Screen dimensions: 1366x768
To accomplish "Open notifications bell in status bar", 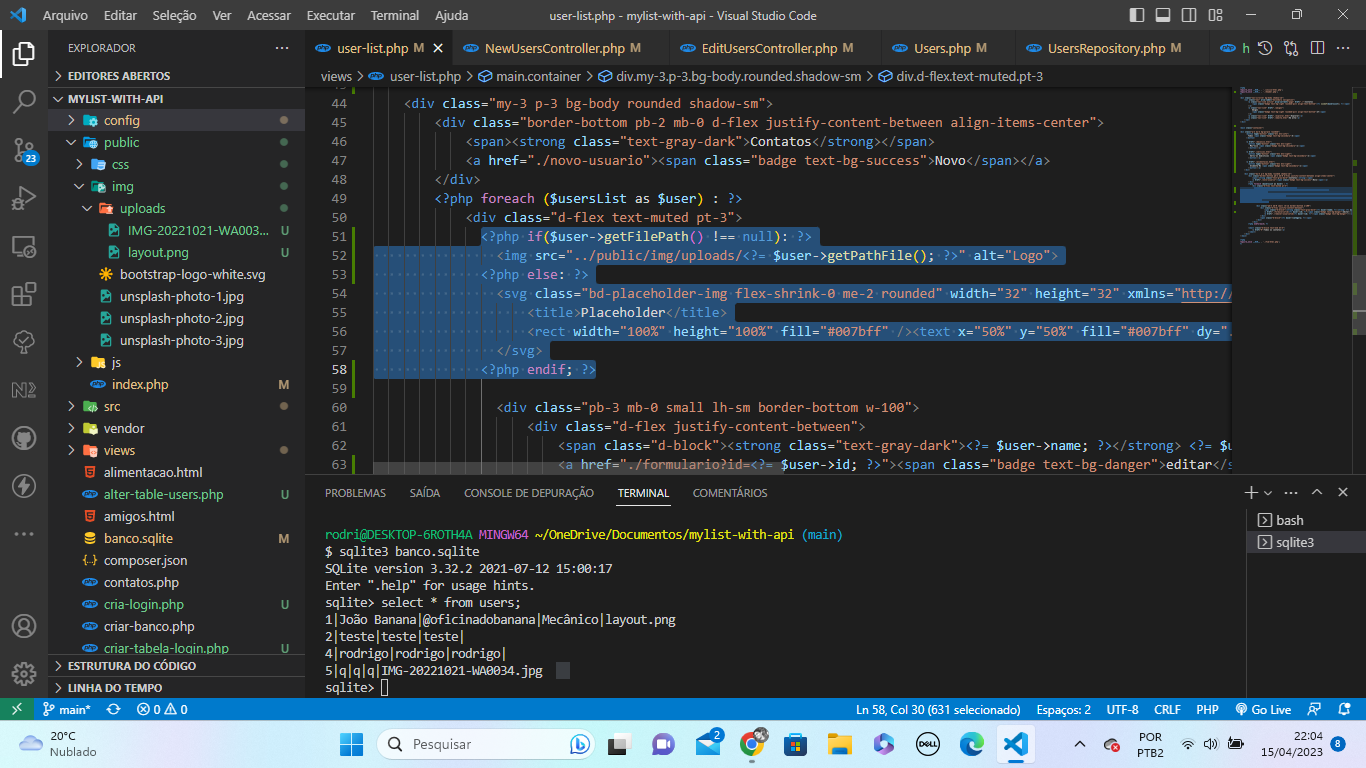I will [1346, 709].
